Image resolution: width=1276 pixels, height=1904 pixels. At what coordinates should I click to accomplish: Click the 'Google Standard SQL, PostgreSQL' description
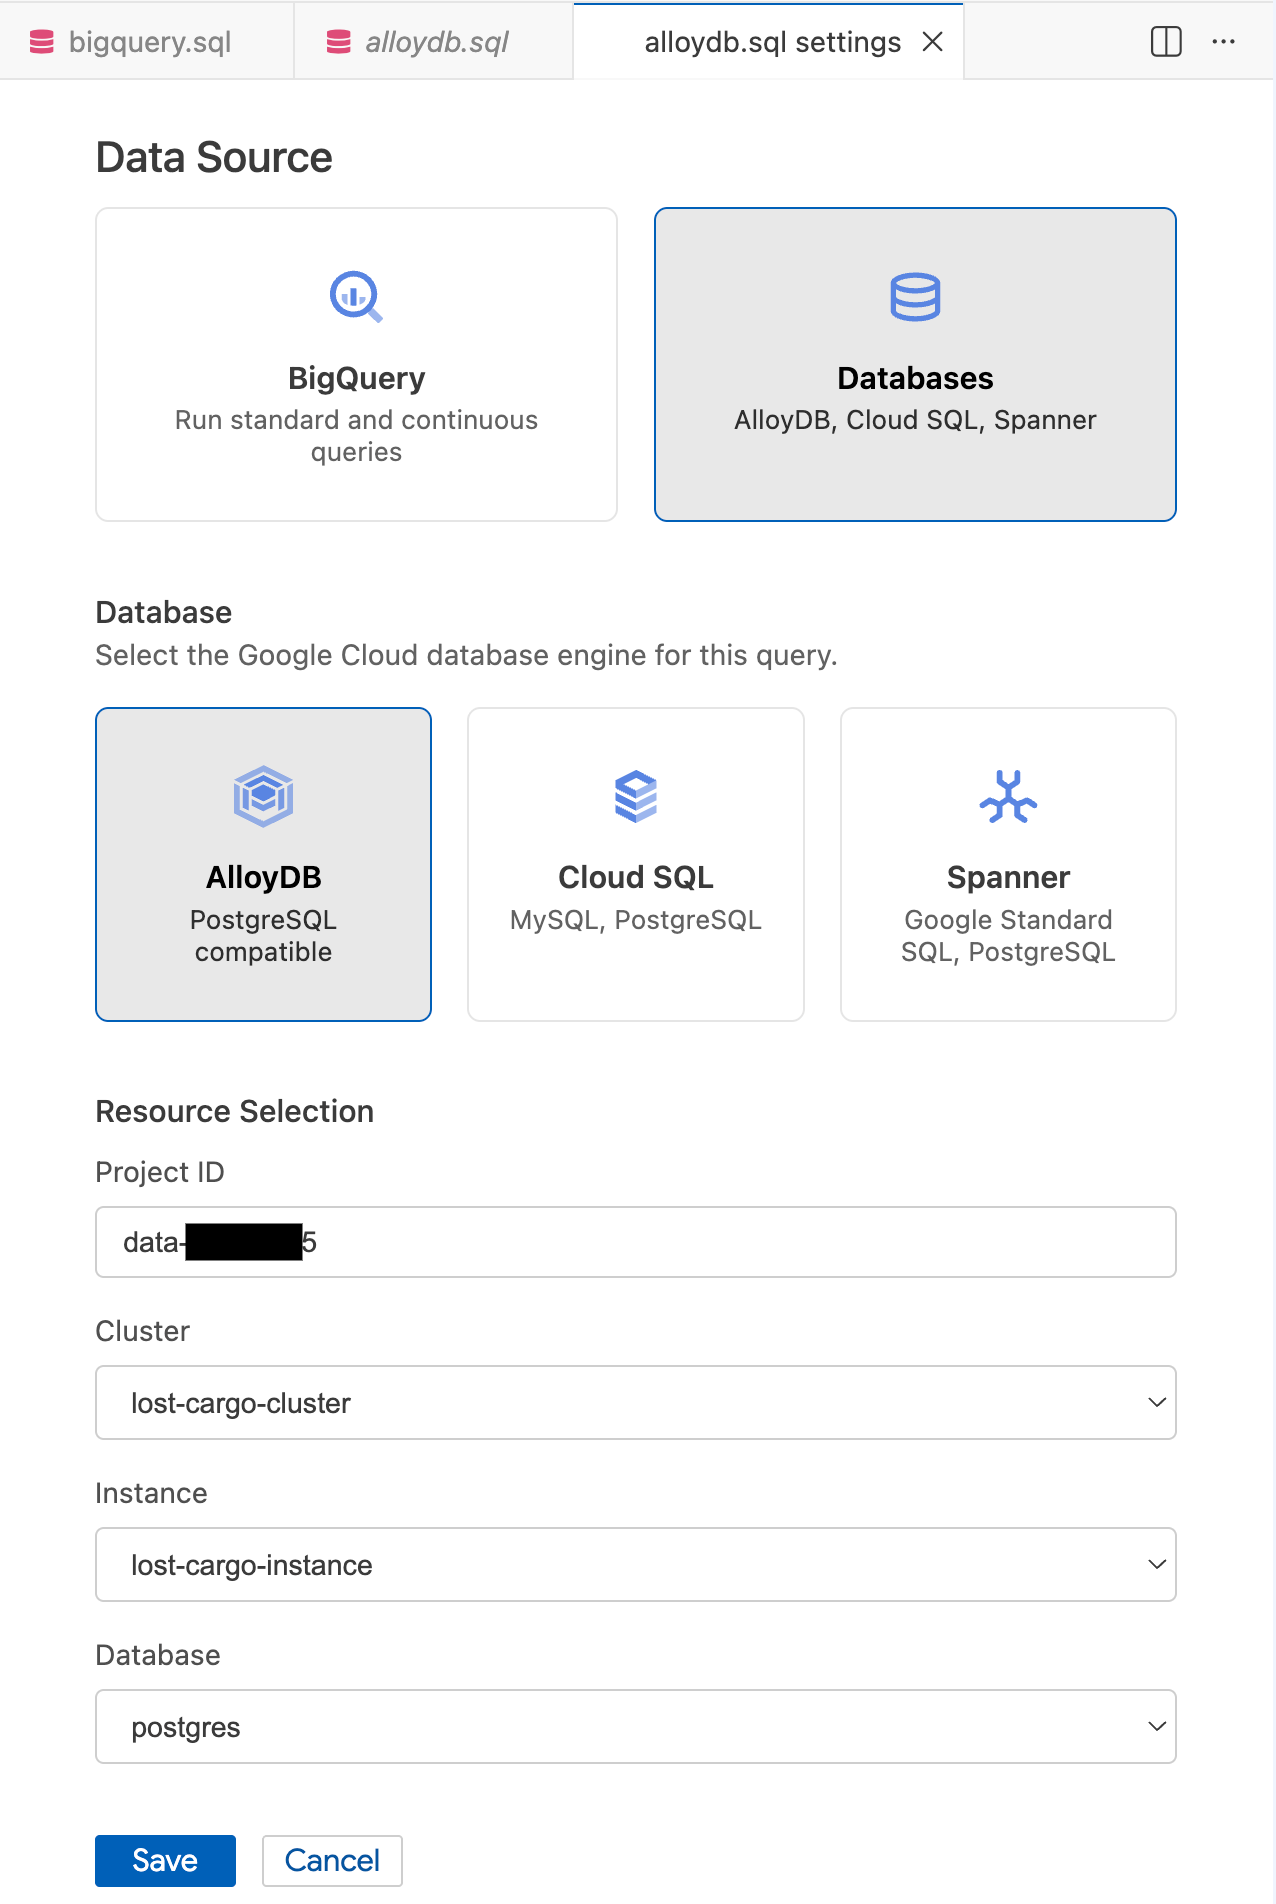pyautogui.click(x=1008, y=936)
